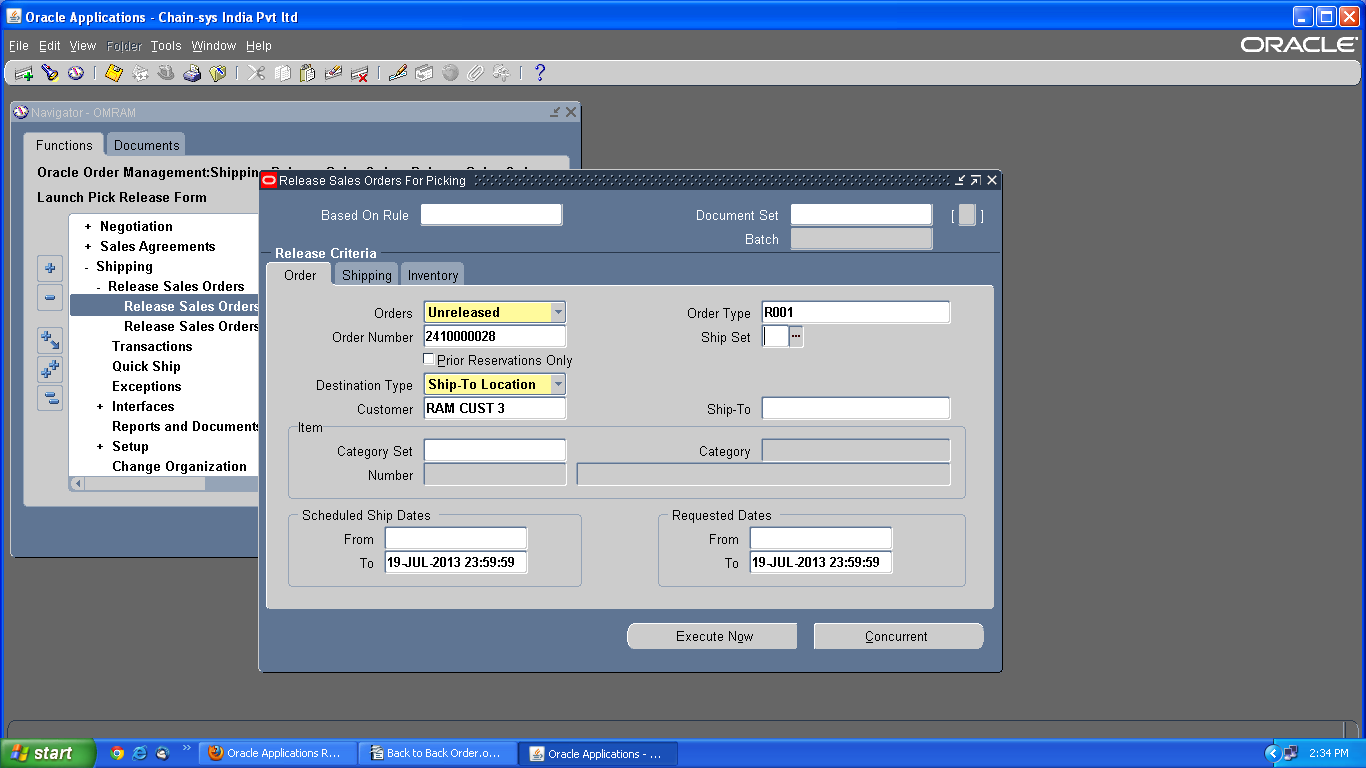Switch to the Inventory criteria tab

click(433, 275)
